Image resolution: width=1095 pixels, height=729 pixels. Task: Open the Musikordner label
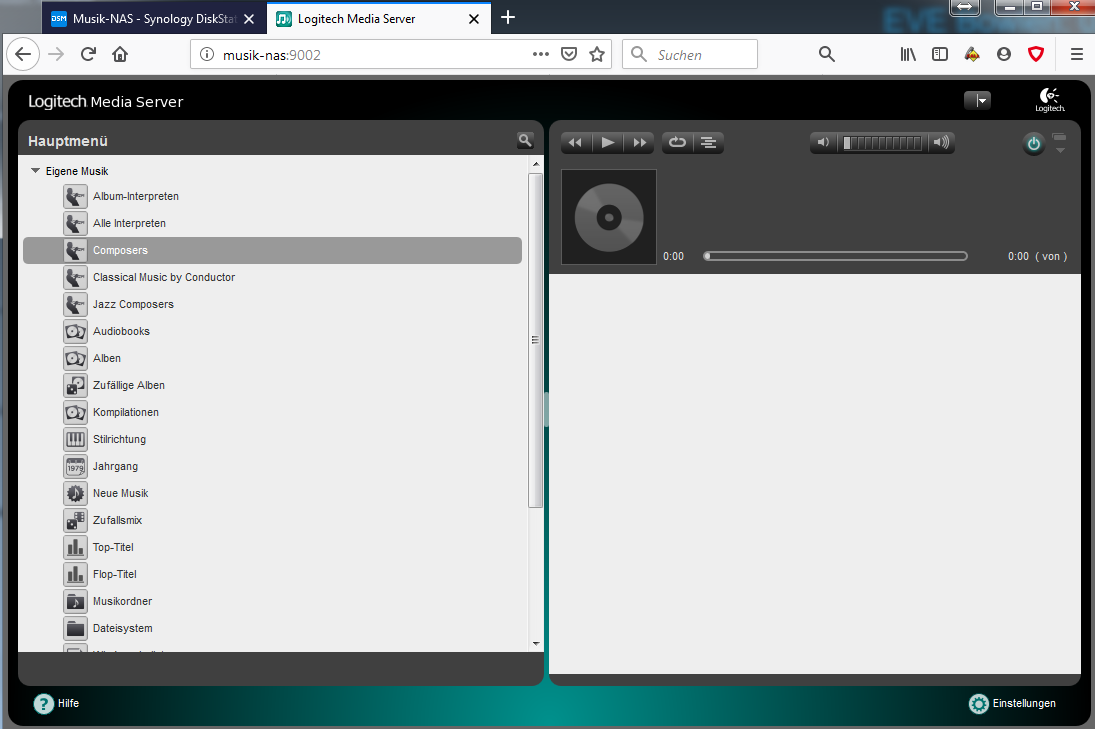coord(122,601)
